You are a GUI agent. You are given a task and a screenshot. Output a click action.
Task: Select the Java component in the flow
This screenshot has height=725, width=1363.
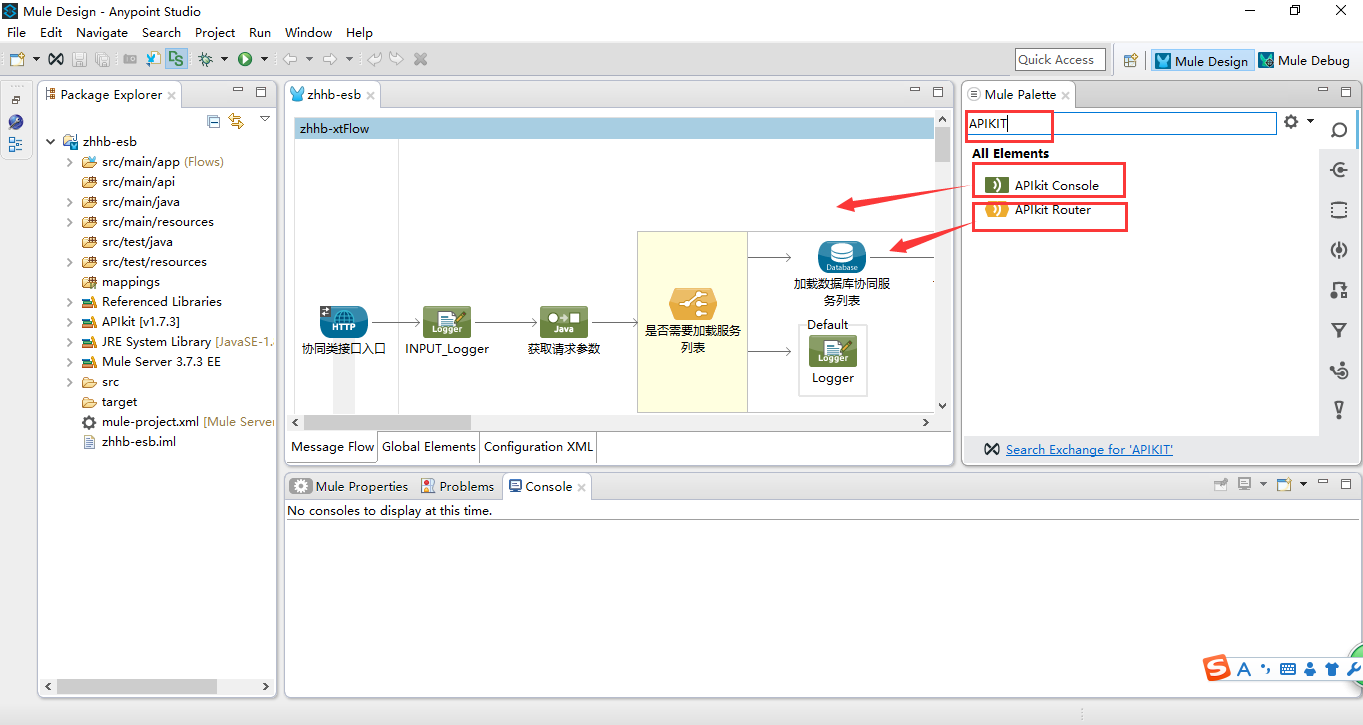tap(564, 322)
